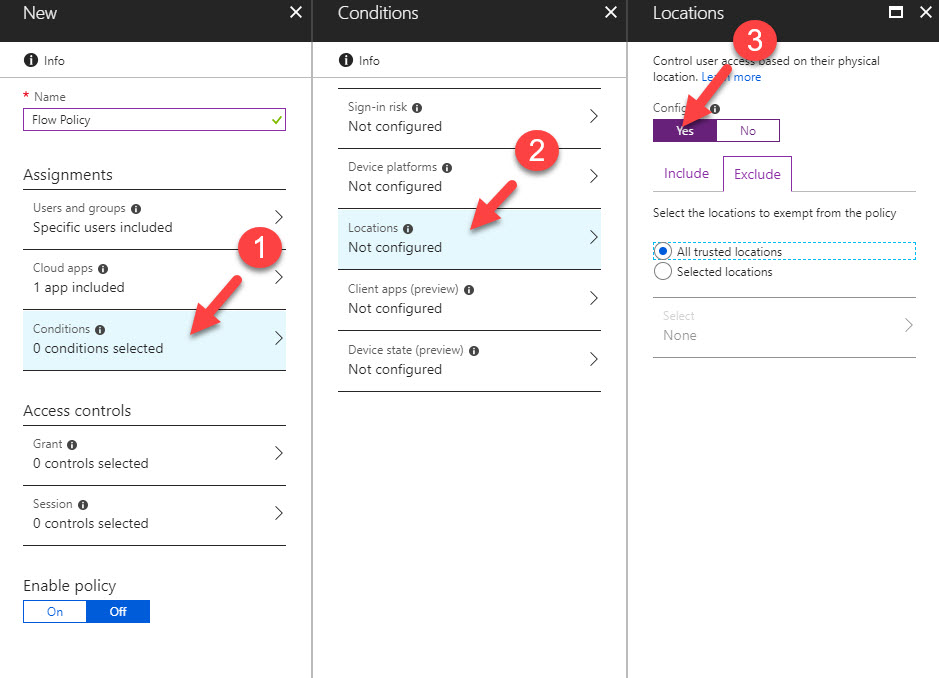The height and width of the screenshot is (678, 939).
Task: Maximize the Locations panel
Action: (x=896, y=13)
